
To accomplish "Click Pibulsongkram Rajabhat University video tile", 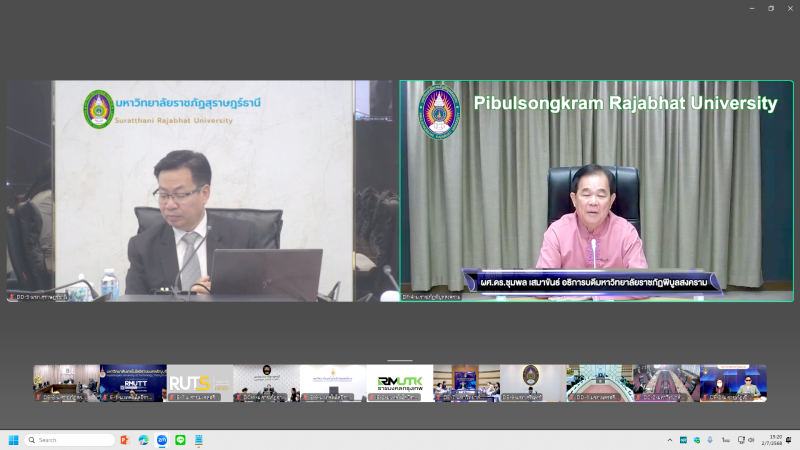I will tap(597, 191).
